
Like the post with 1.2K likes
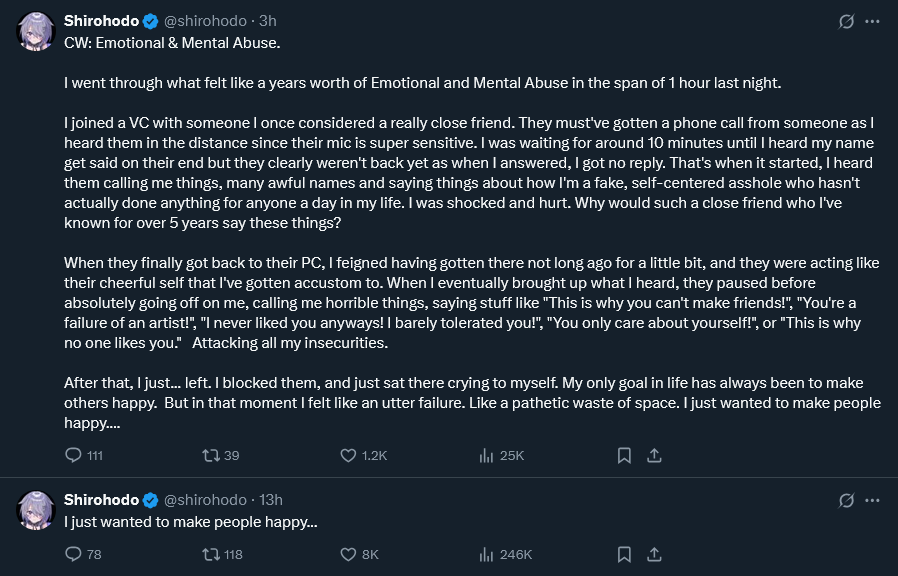[349, 455]
